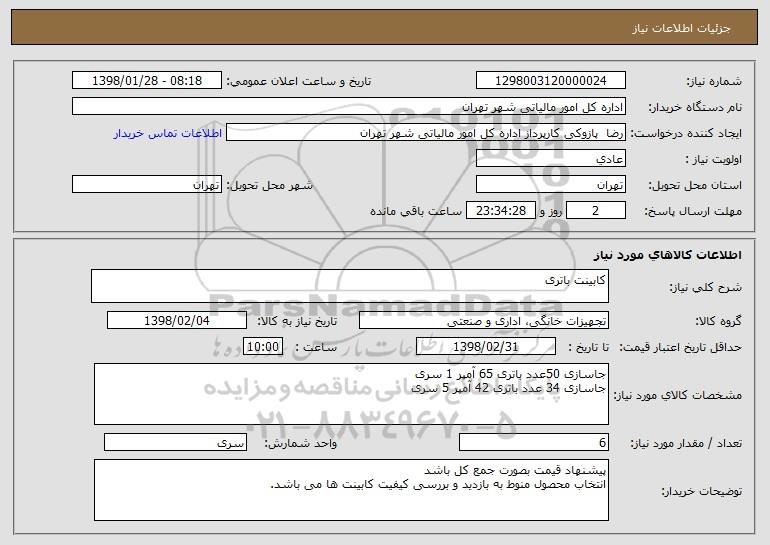This screenshot has width=770, height=545.
Task: Click the label تعداد / مقدار مورد نیاز
Action: (x=686, y=443)
